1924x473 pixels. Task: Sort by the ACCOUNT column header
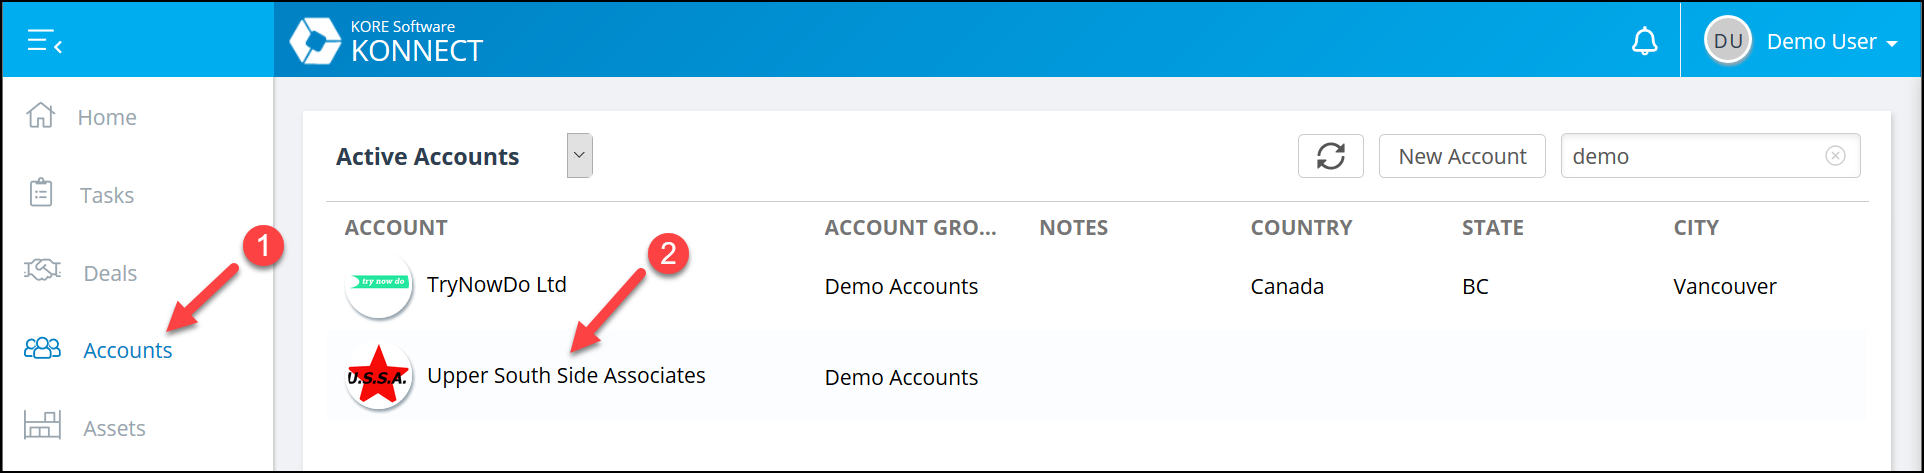point(396,228)
